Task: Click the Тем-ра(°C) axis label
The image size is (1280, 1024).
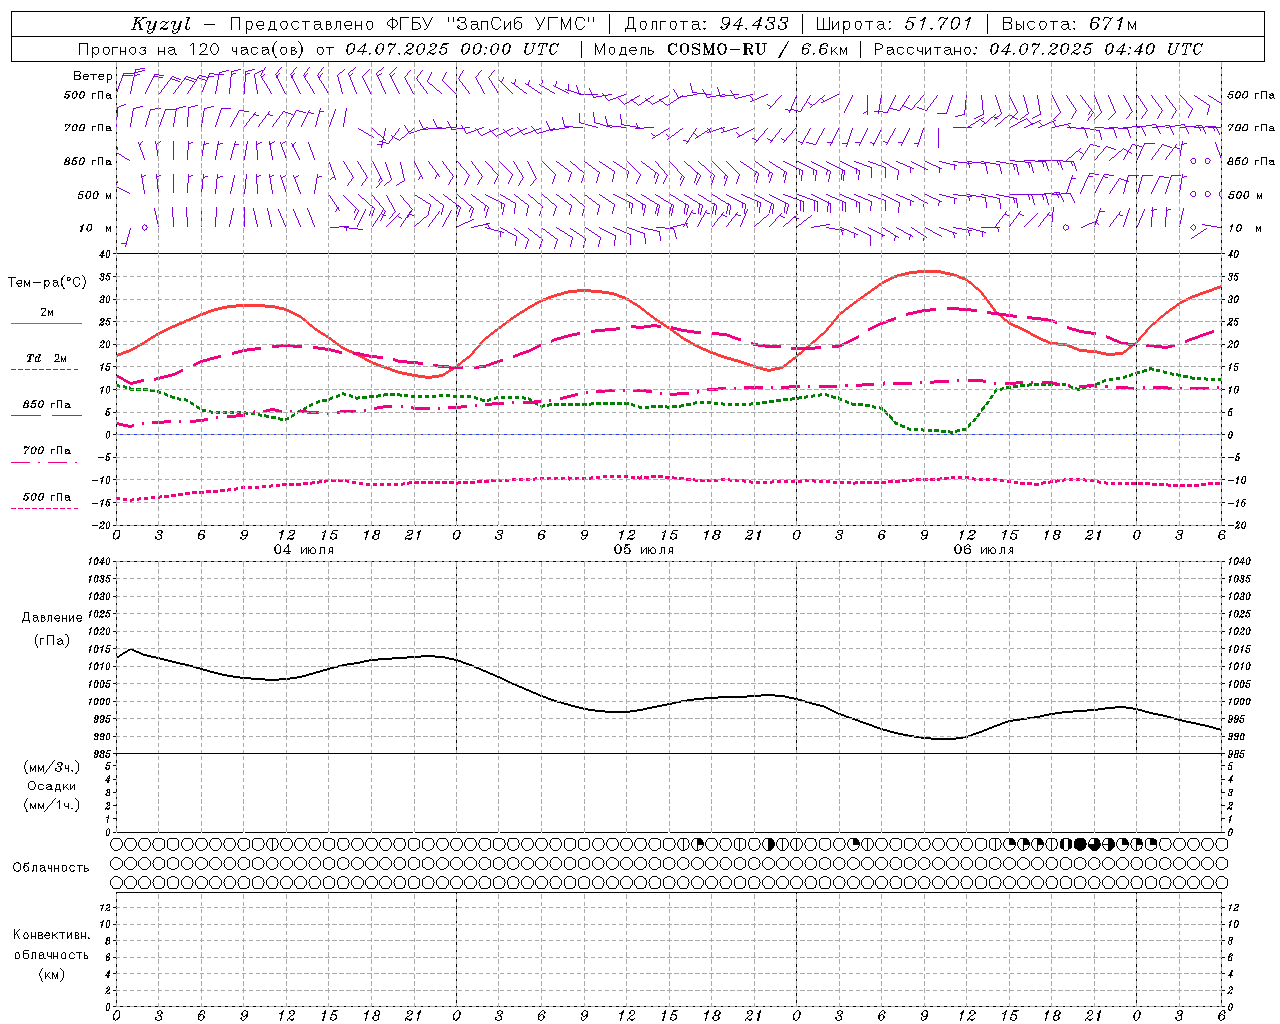Action: coord(47,283)
